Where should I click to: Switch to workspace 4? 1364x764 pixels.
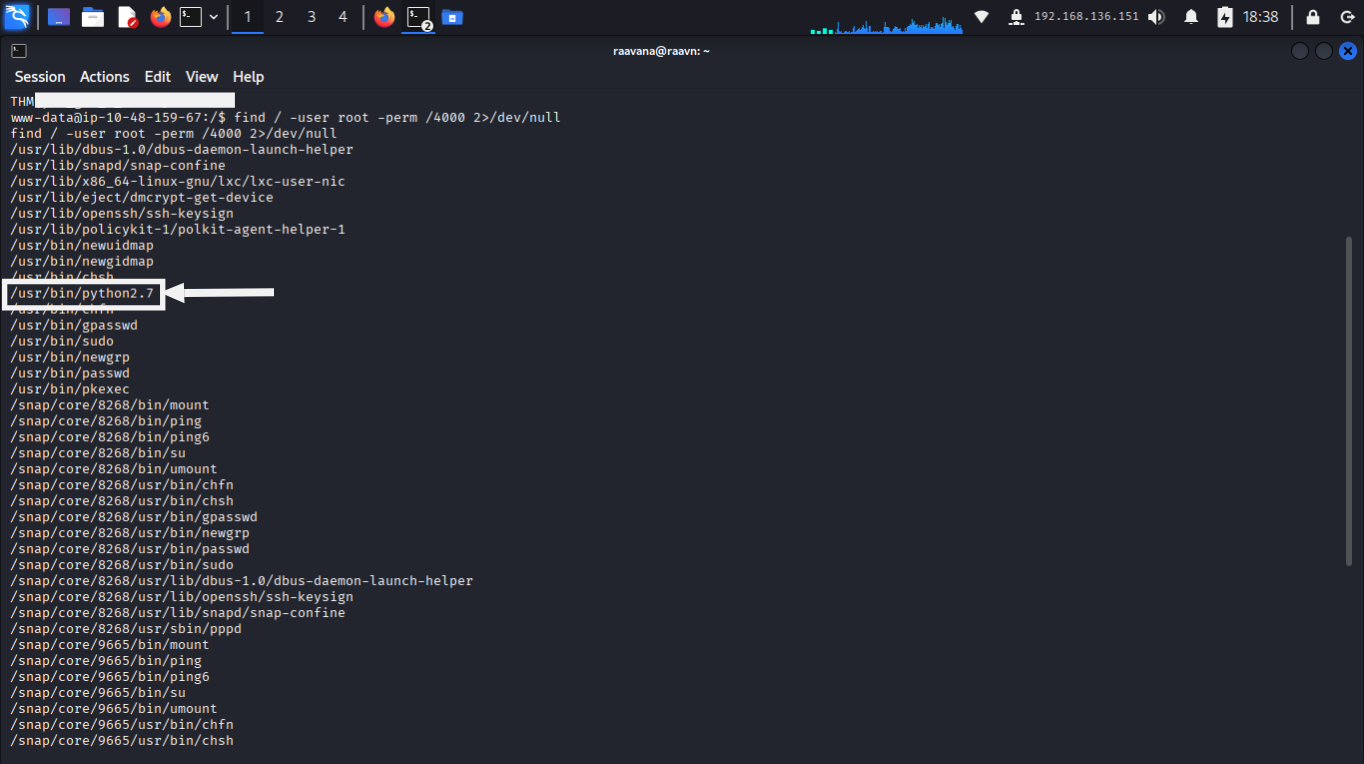[343, 17]
